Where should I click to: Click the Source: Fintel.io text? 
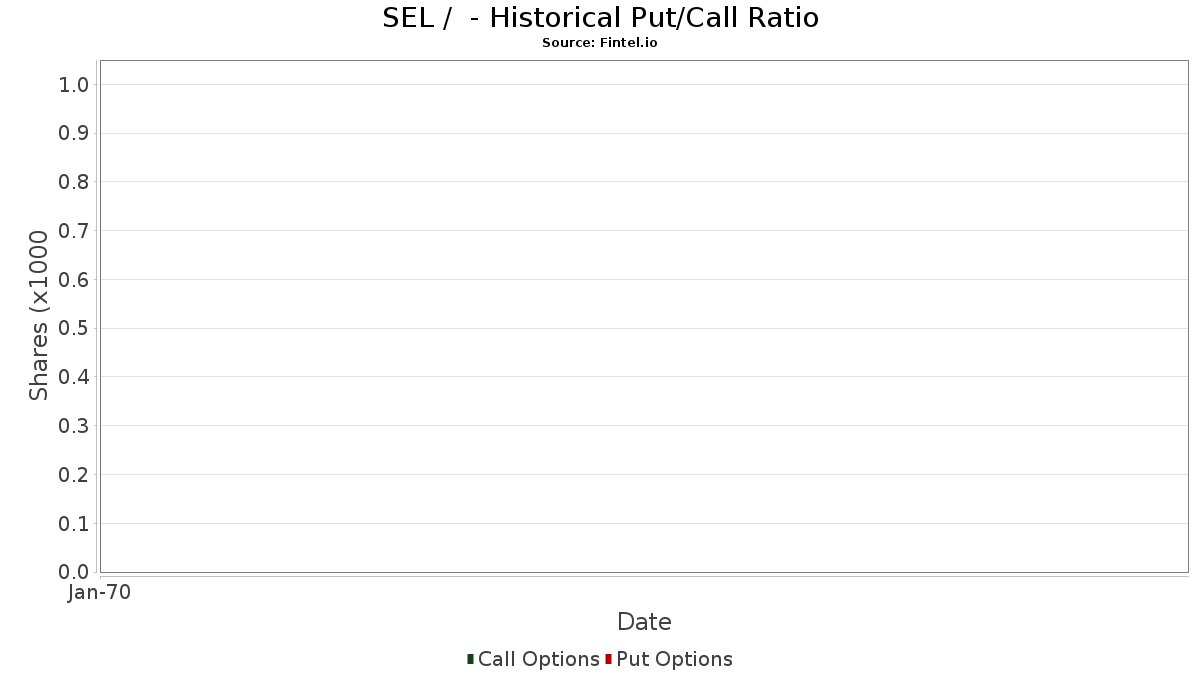[x=600, y=43]
